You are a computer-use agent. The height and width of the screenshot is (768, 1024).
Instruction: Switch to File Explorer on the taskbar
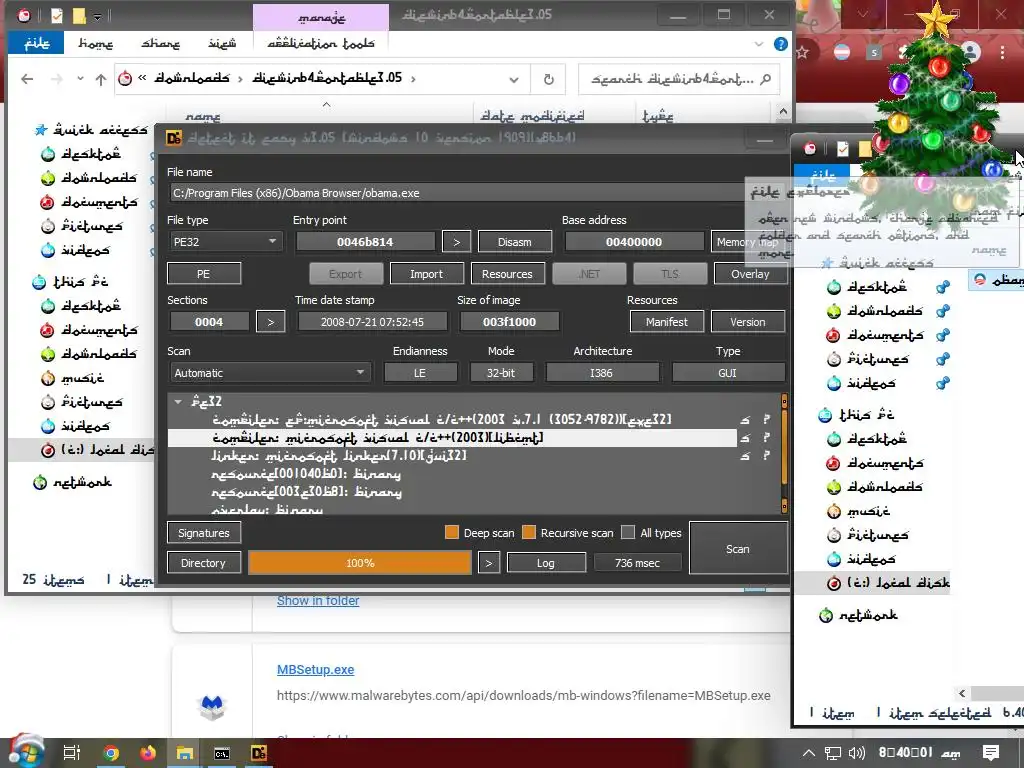coord(185,753)
